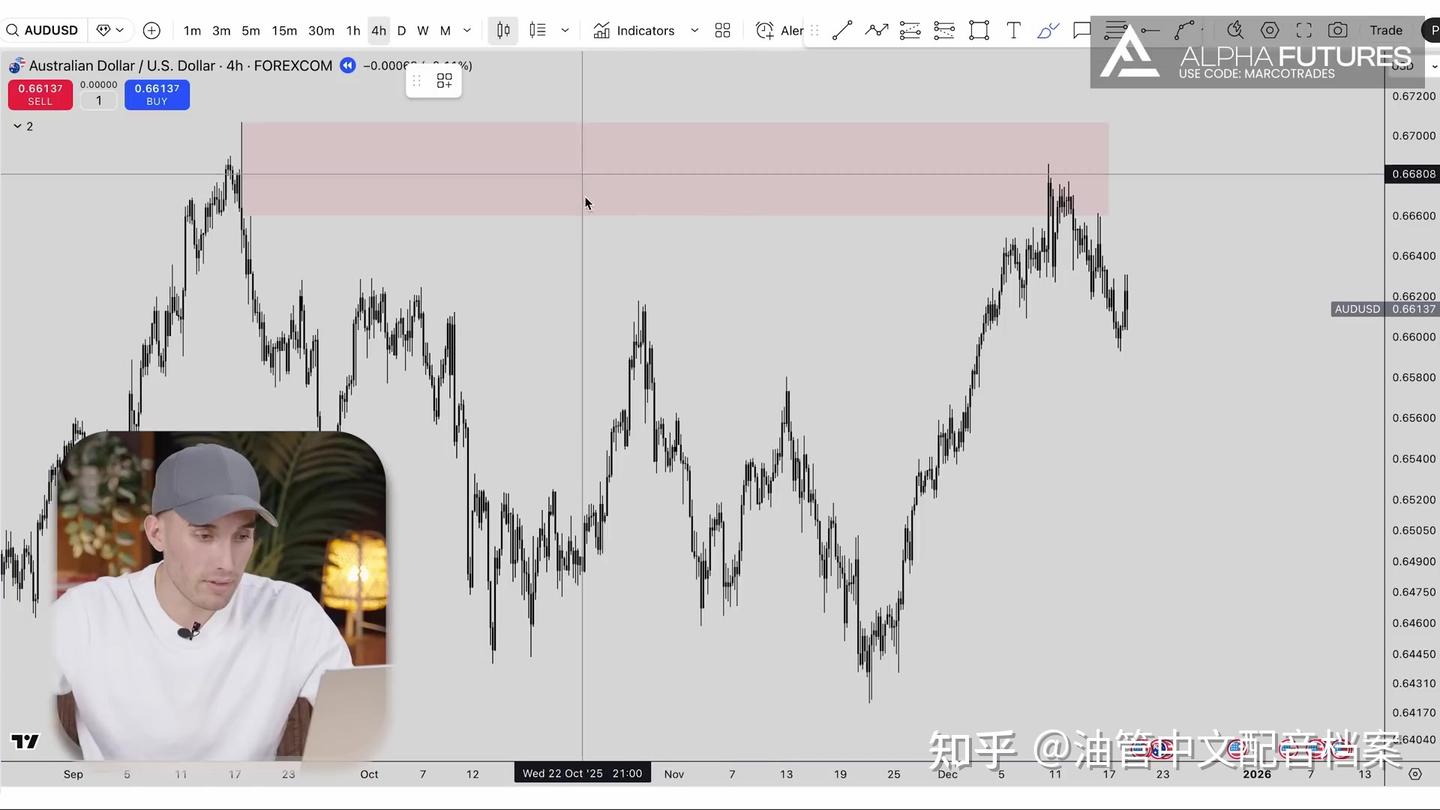Click the blue BUY 0.66137 button
Screen dimensions: 1440x810
157,95
